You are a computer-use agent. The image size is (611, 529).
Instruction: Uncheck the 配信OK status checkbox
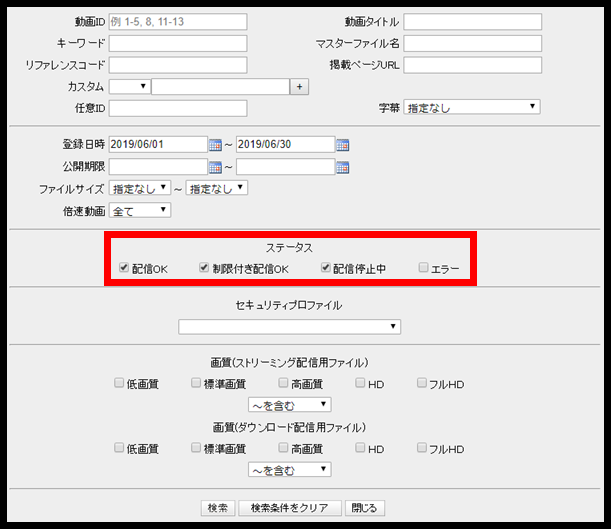(124, 267)
